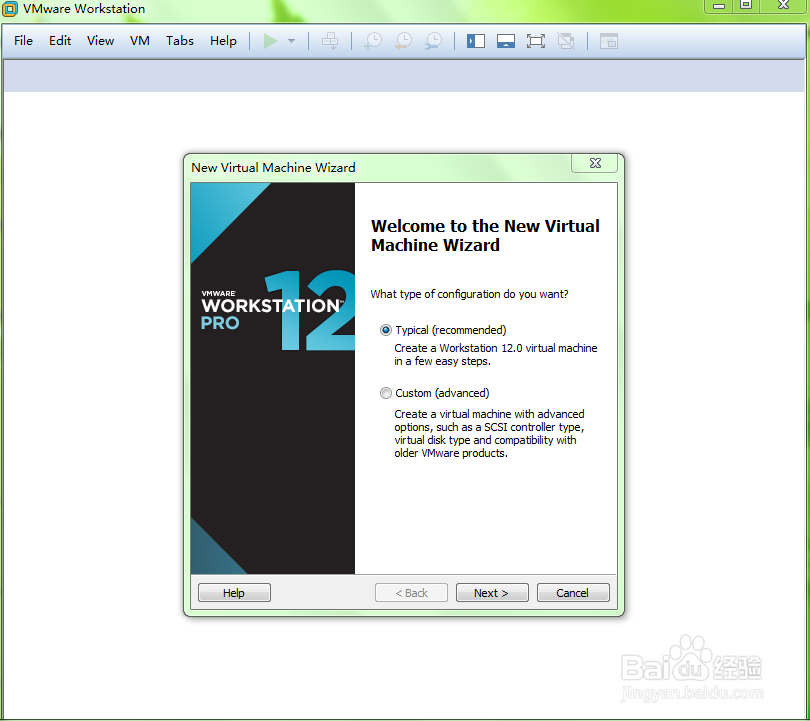Click Next to continue the wizard

[x=492, y=592]
